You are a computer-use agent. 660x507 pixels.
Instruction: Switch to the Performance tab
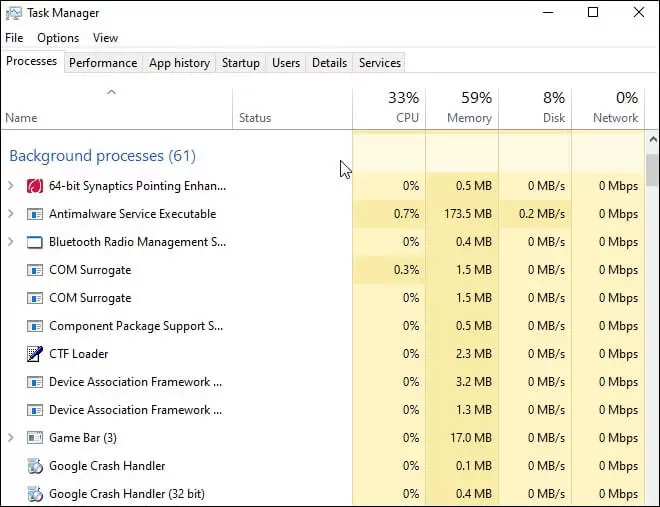[103, 63]
